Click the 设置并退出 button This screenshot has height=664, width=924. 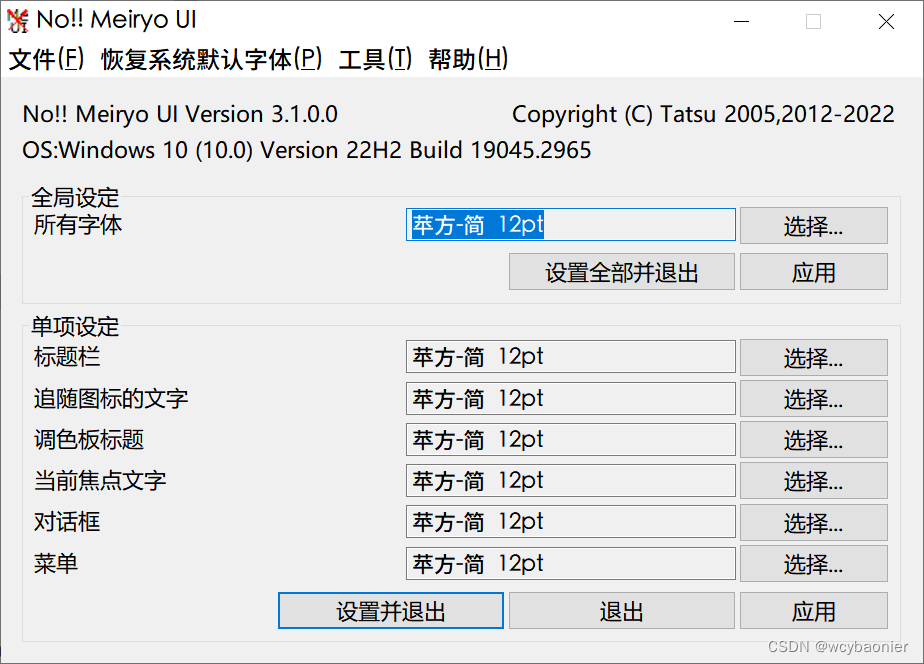tap(391, 610)
